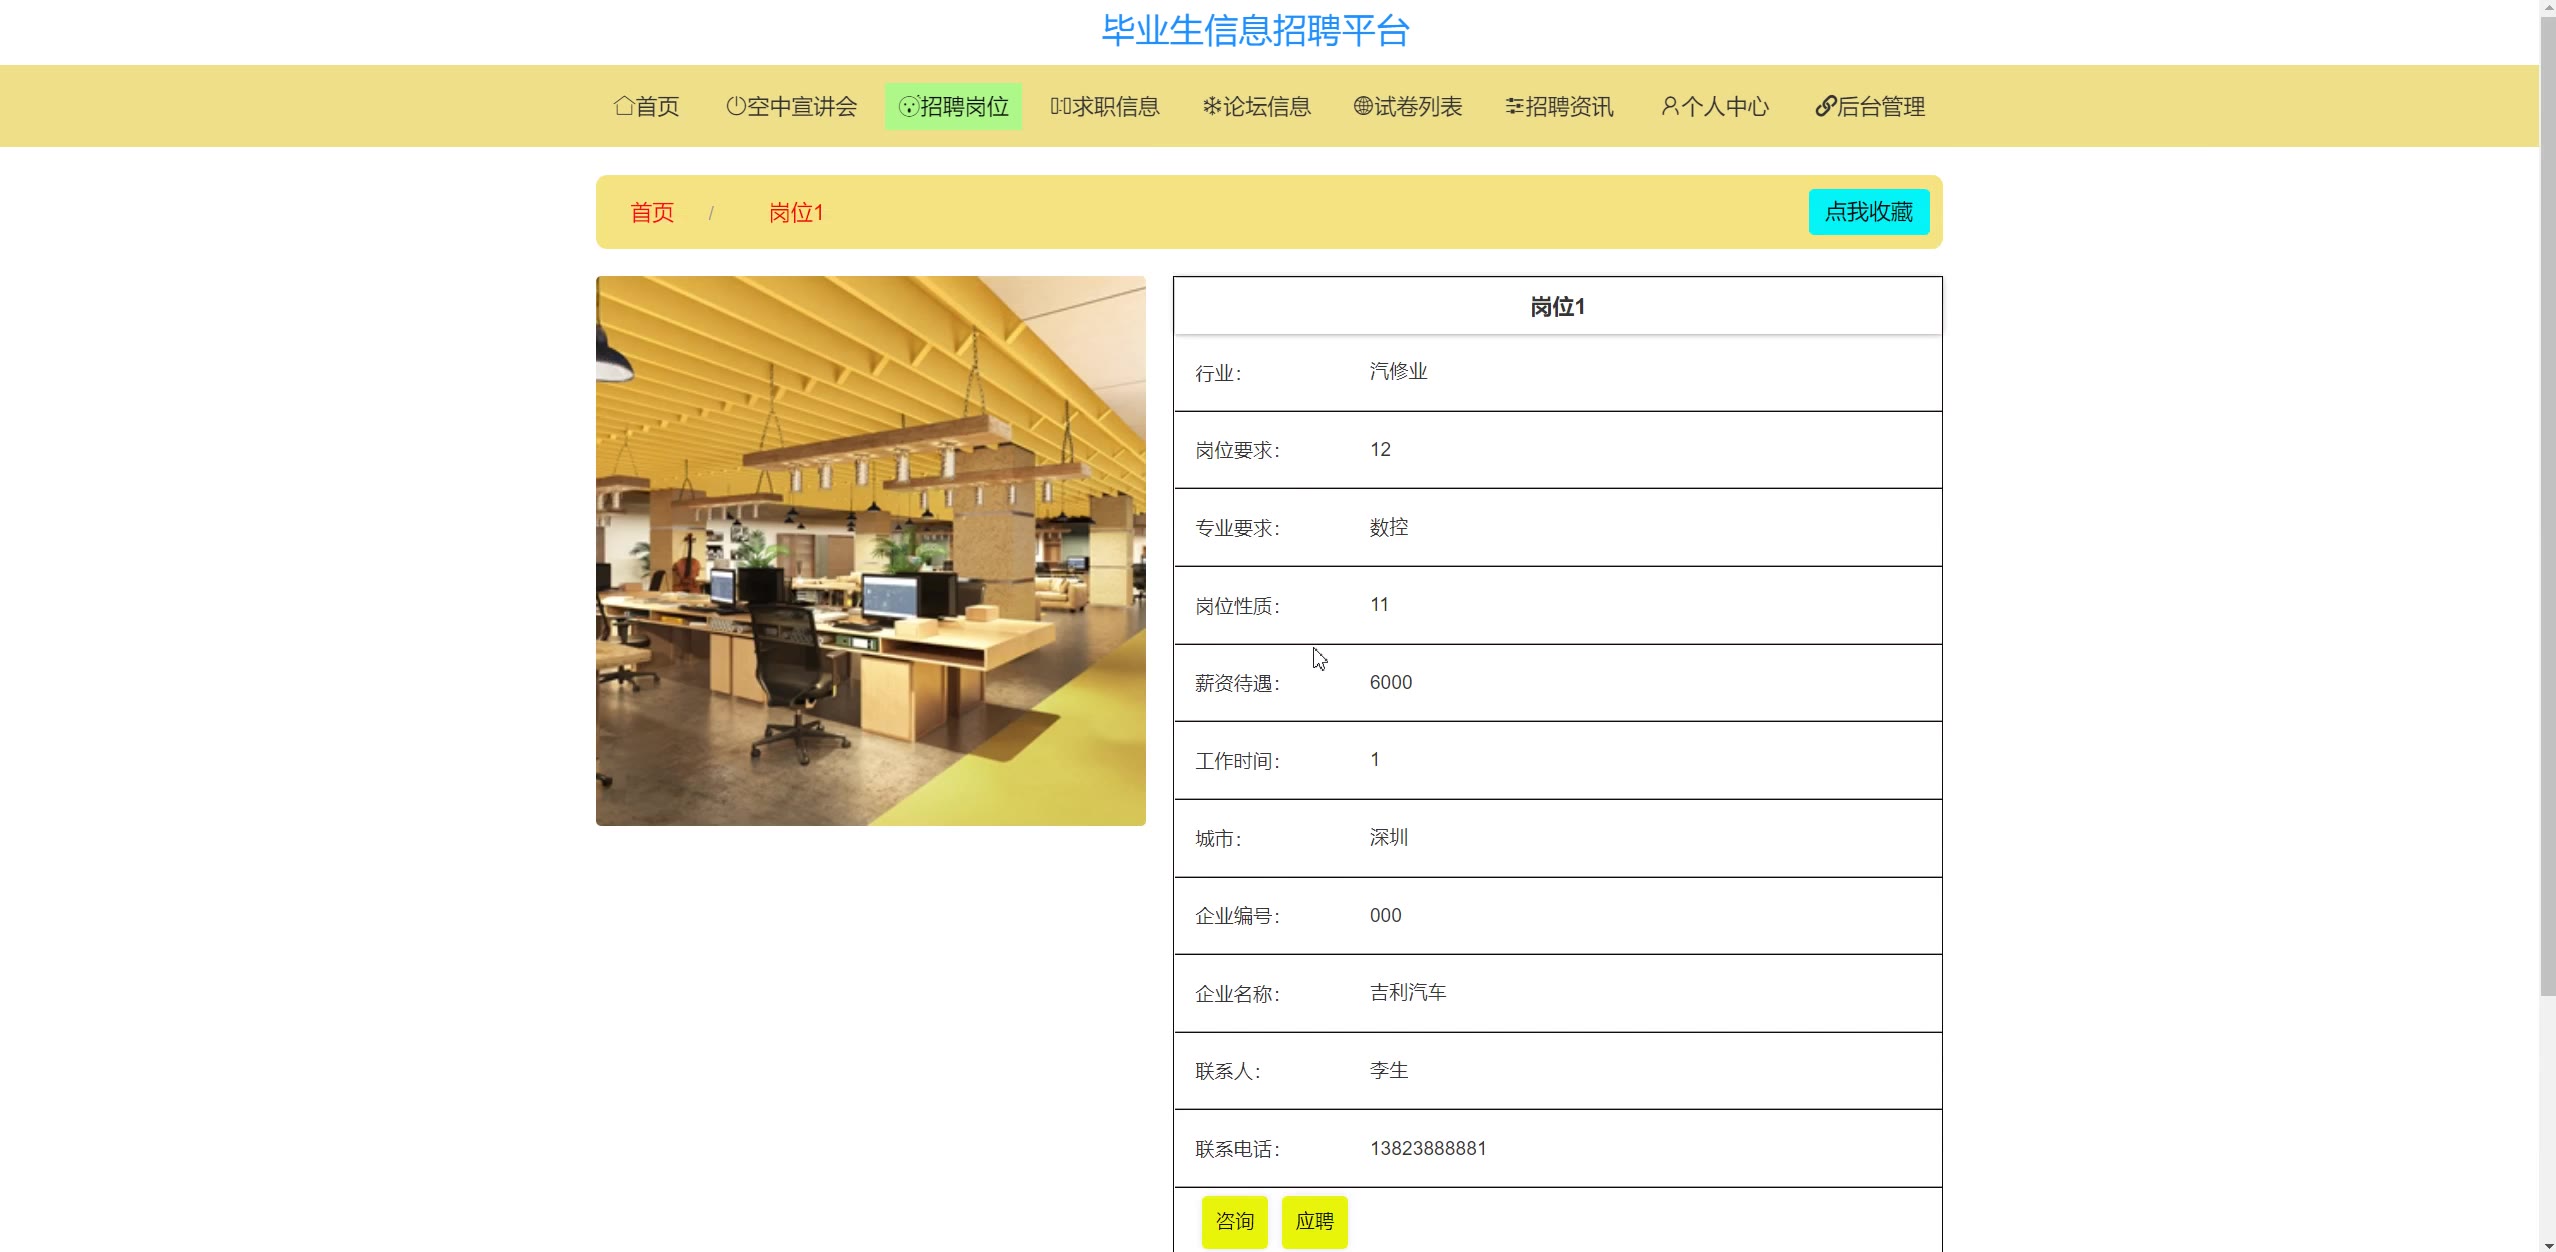This screenshot has height=1252, width=2556.
Task: Click the clock icon beside 空中宣讲会
Action: coord(735,106)
